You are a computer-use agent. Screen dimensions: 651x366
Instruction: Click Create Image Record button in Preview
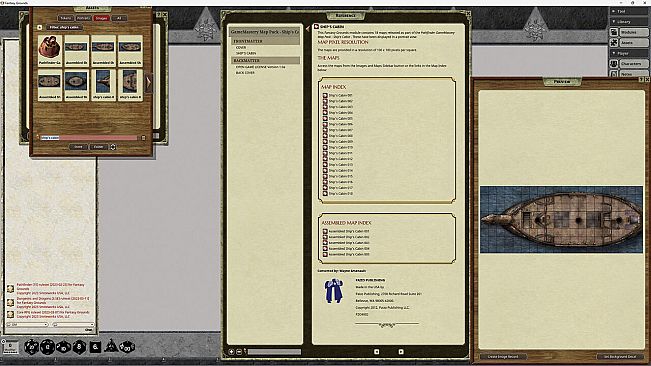pyautogui.click(x=503, y=356)
